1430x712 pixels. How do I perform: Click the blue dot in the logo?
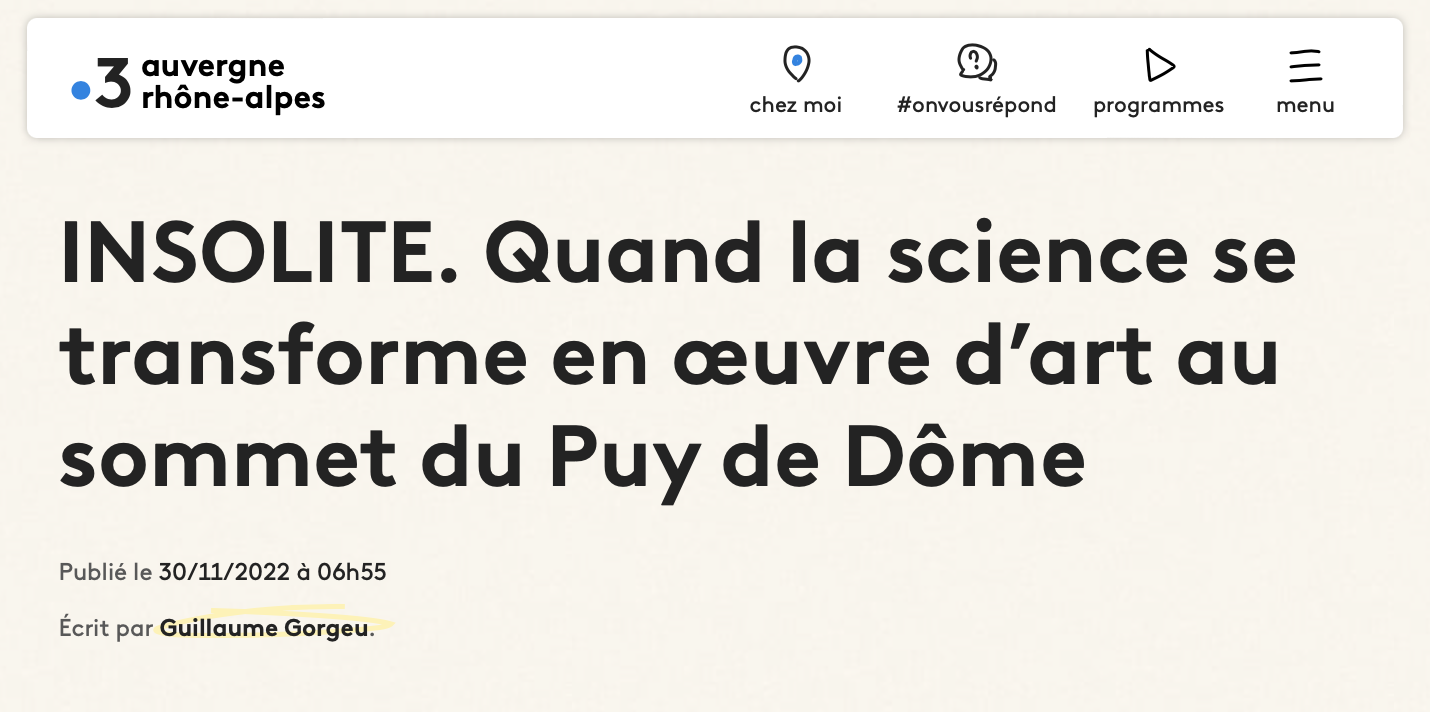(81, 91)
